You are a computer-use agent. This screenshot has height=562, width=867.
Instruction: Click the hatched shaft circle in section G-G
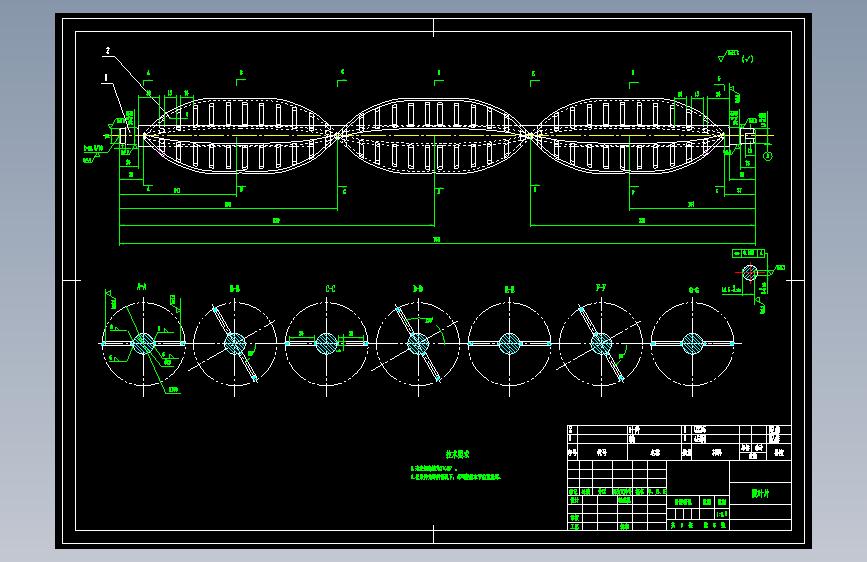tap(692, 344)
